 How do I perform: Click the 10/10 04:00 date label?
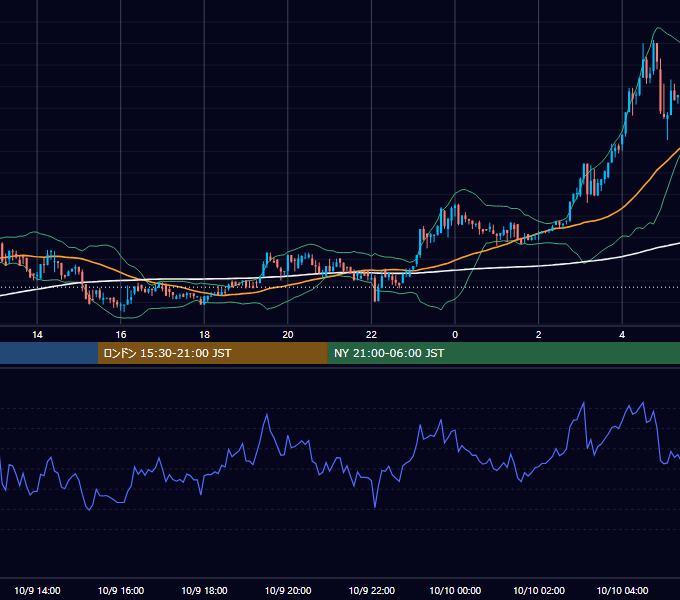pyautogui.click(x=622, y=590)
